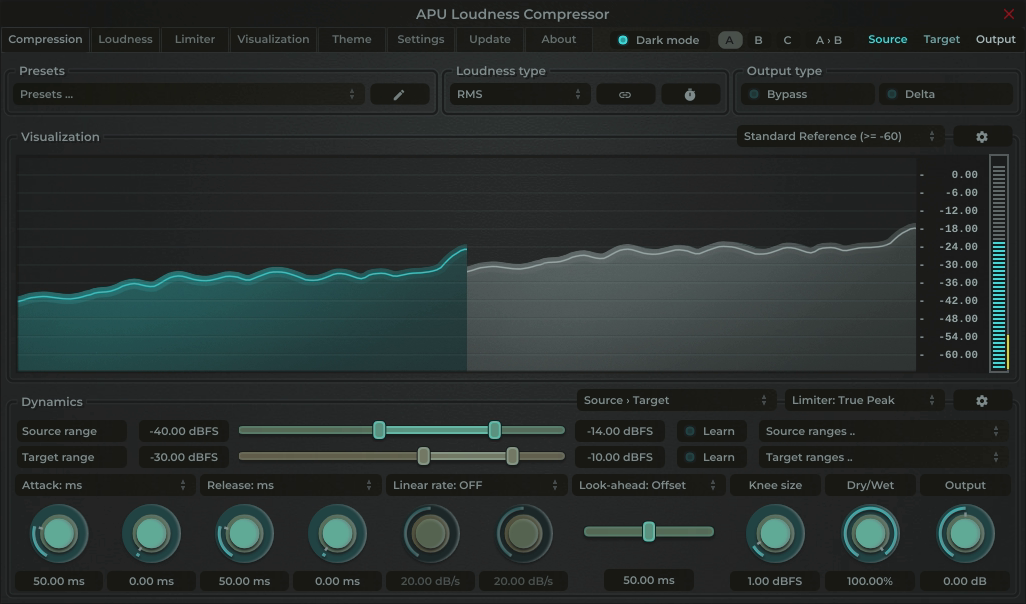Open Standard Reference dropdown
The height and width of the screenshot is (604, 1026).
coord(840,137)
